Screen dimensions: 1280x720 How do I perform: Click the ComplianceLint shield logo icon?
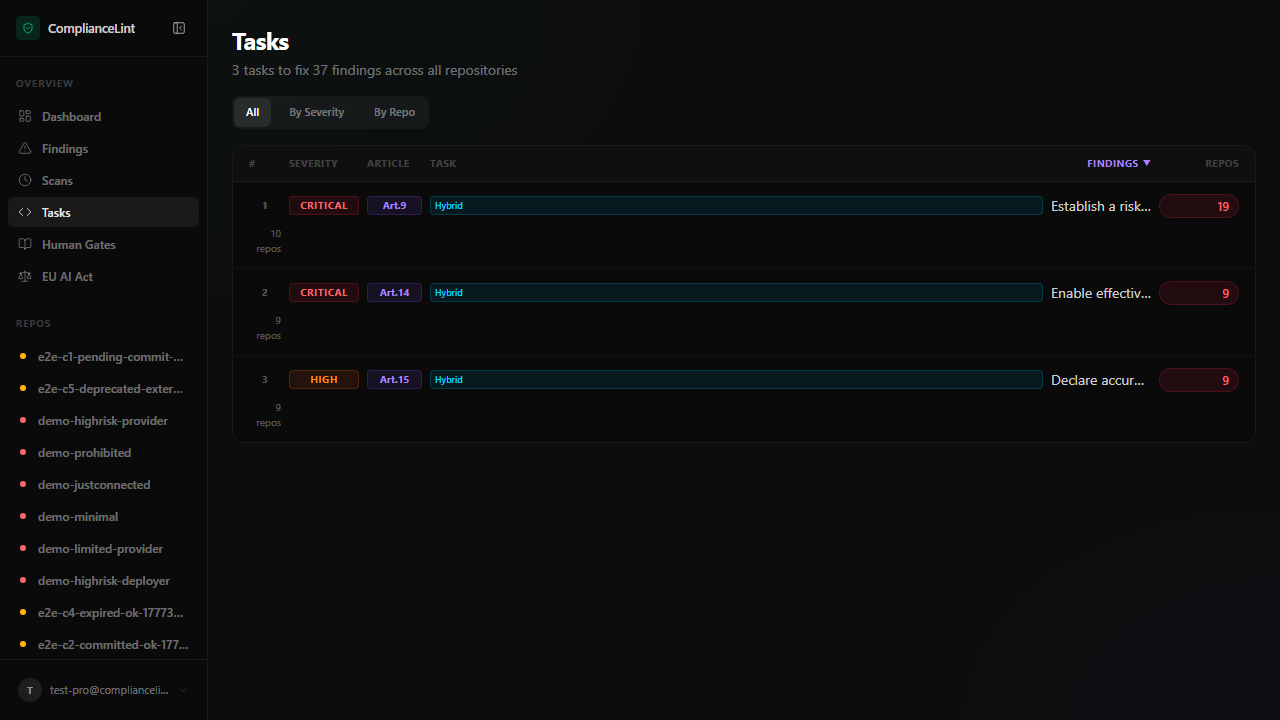coord(28,28)
